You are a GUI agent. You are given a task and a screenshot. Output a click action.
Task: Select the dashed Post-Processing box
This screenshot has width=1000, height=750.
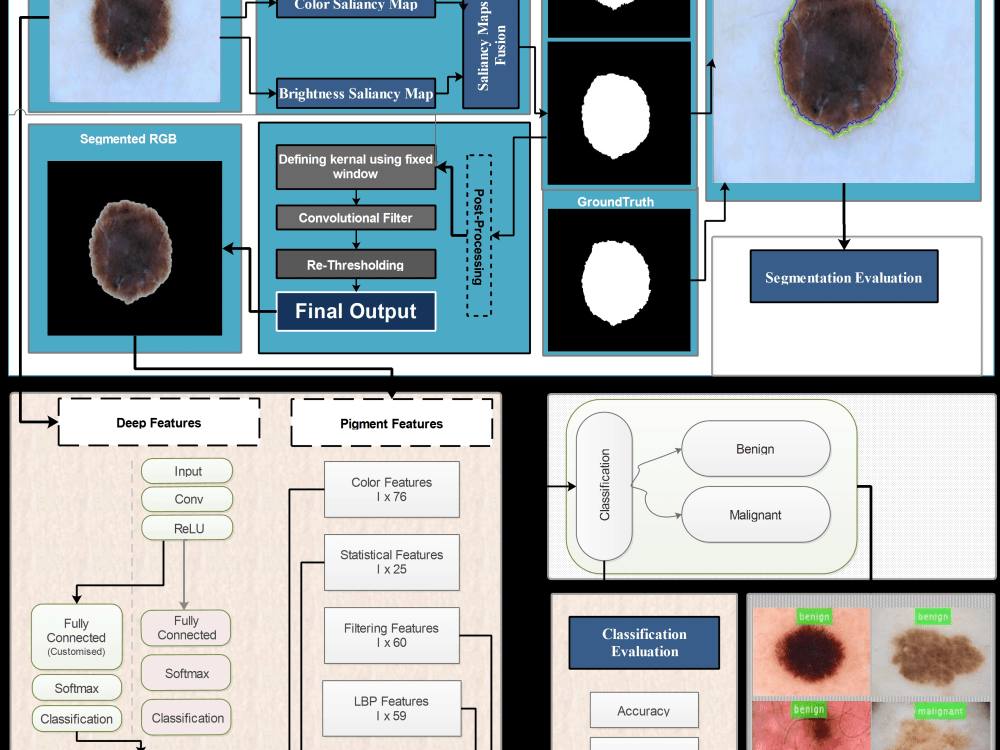coord(479,235)
